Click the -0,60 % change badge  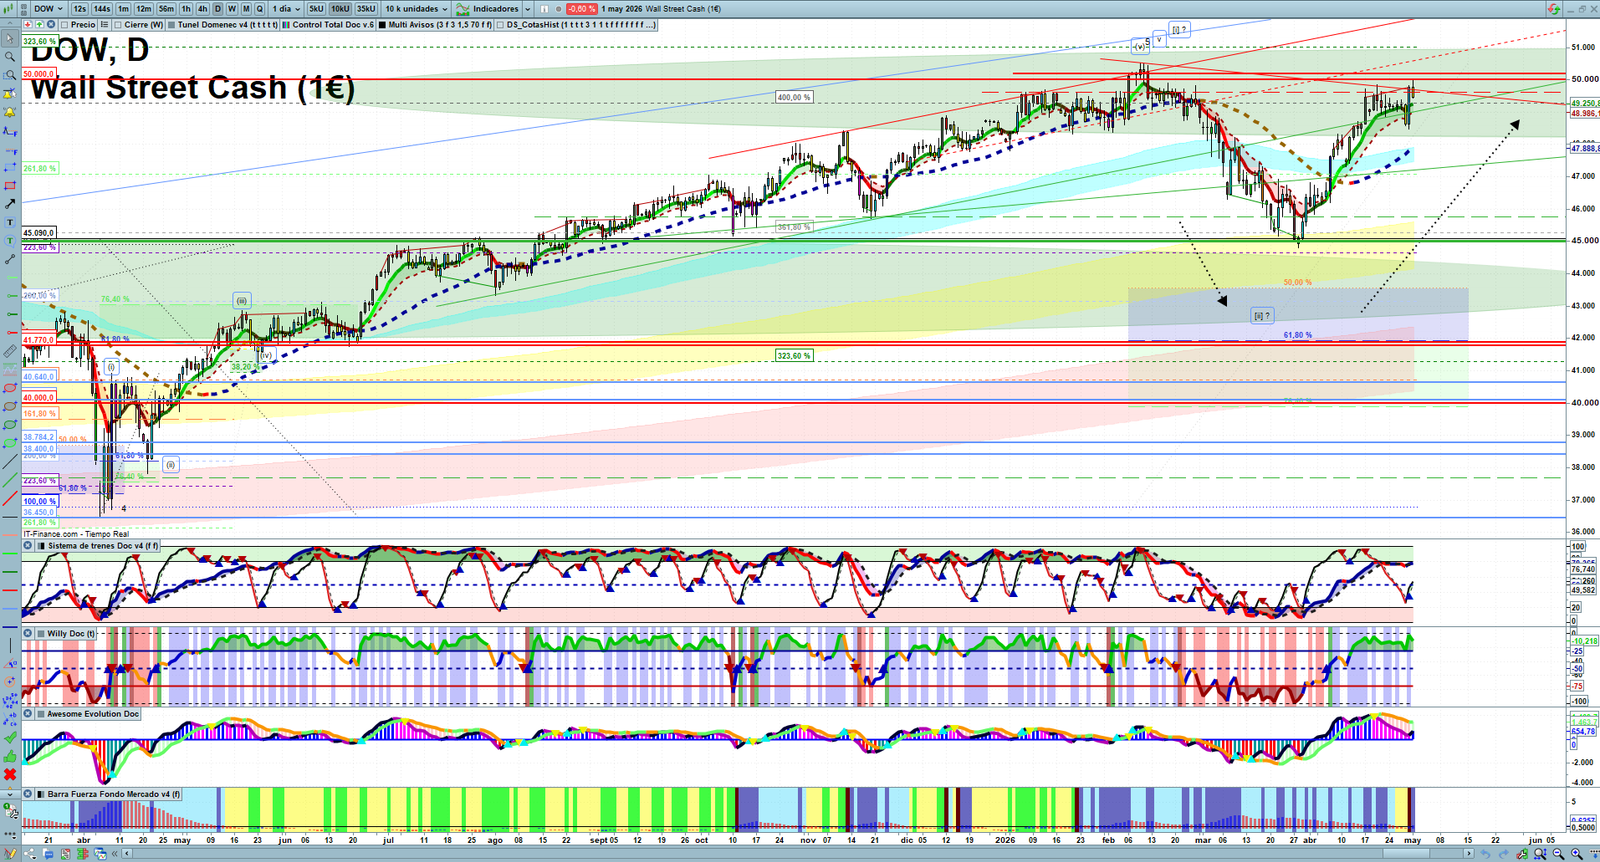(582, 8)
